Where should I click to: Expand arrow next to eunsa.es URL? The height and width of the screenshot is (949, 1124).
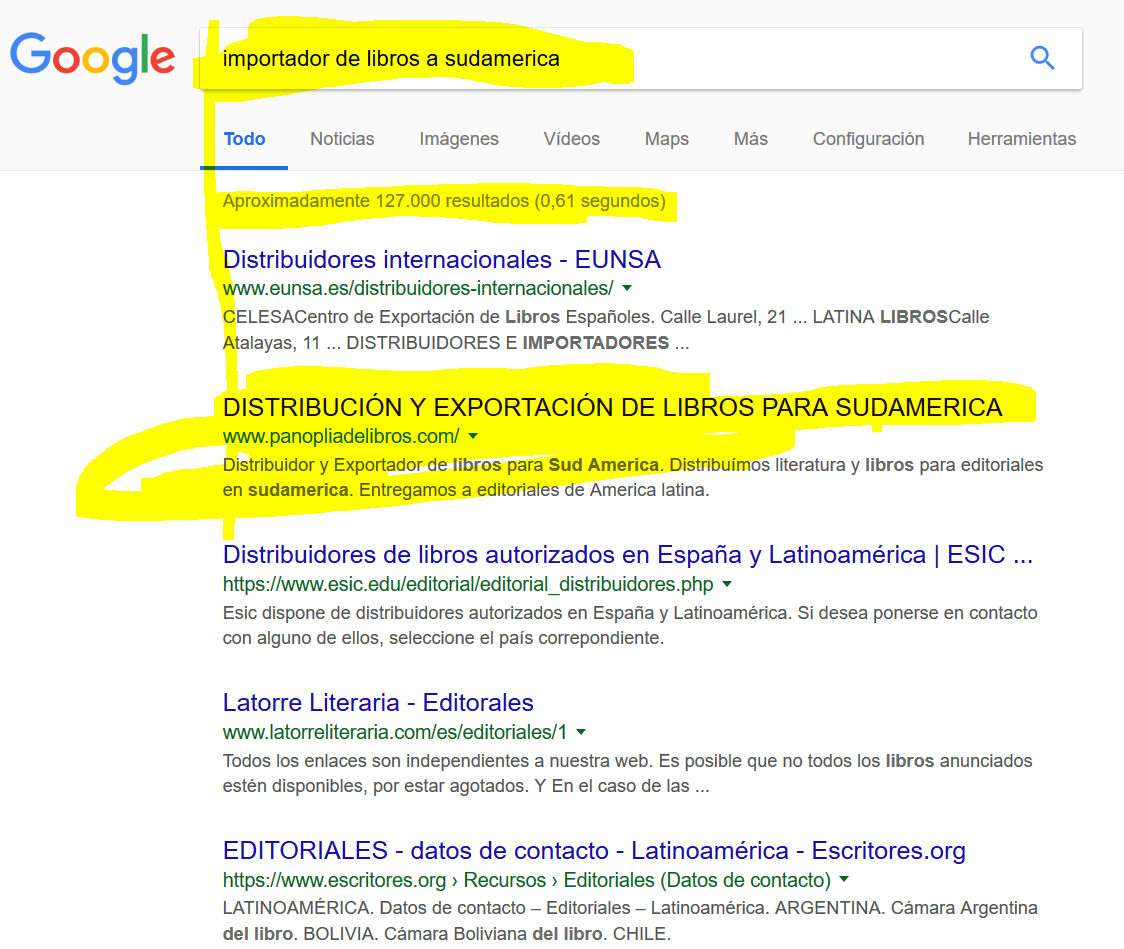click(x=627, y=288)
